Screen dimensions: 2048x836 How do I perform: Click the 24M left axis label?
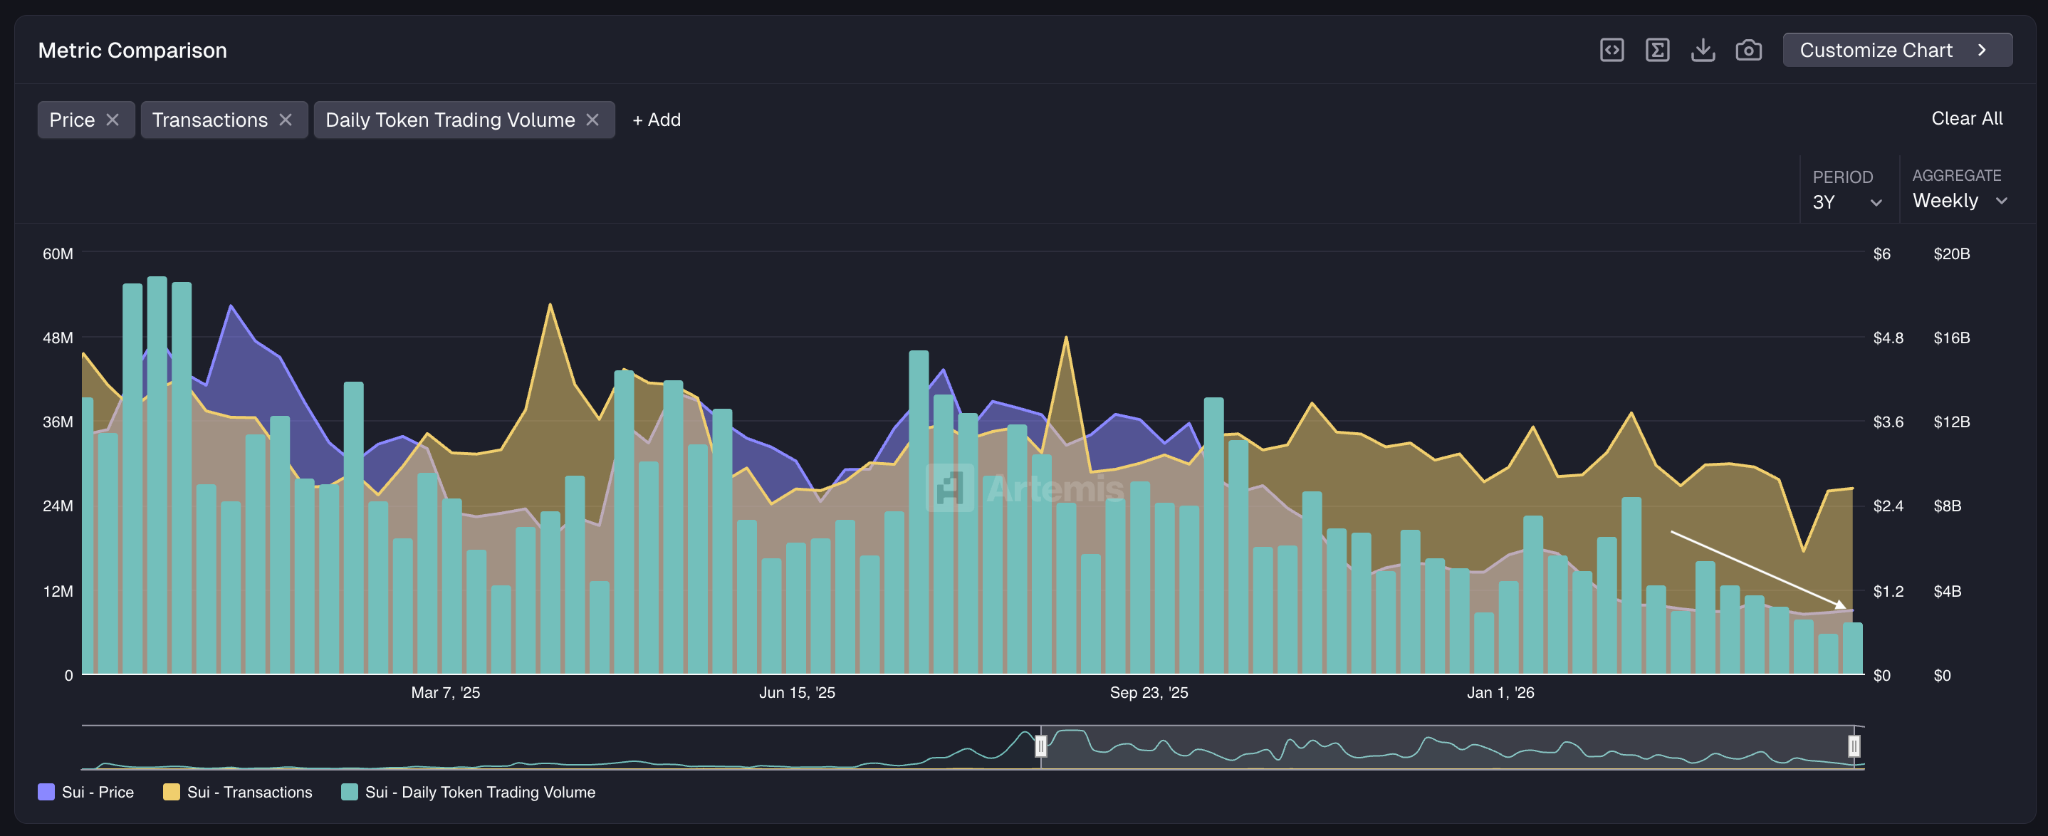(58, 506)
